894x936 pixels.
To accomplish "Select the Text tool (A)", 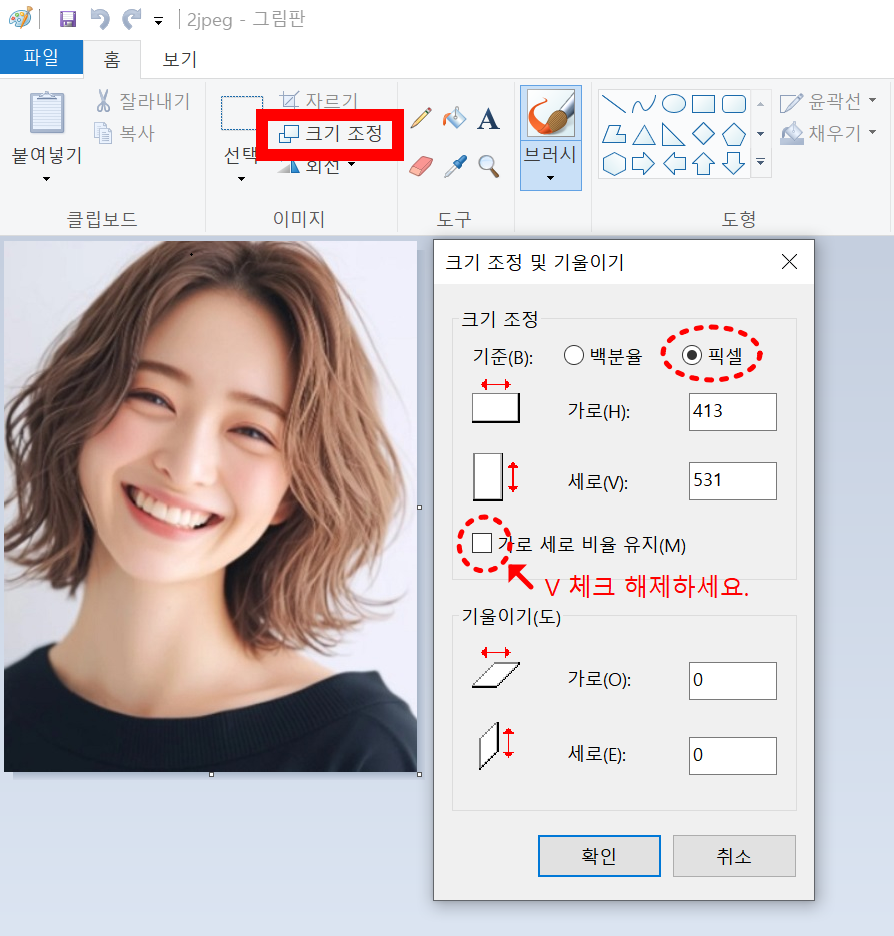I will click(488, 117).
